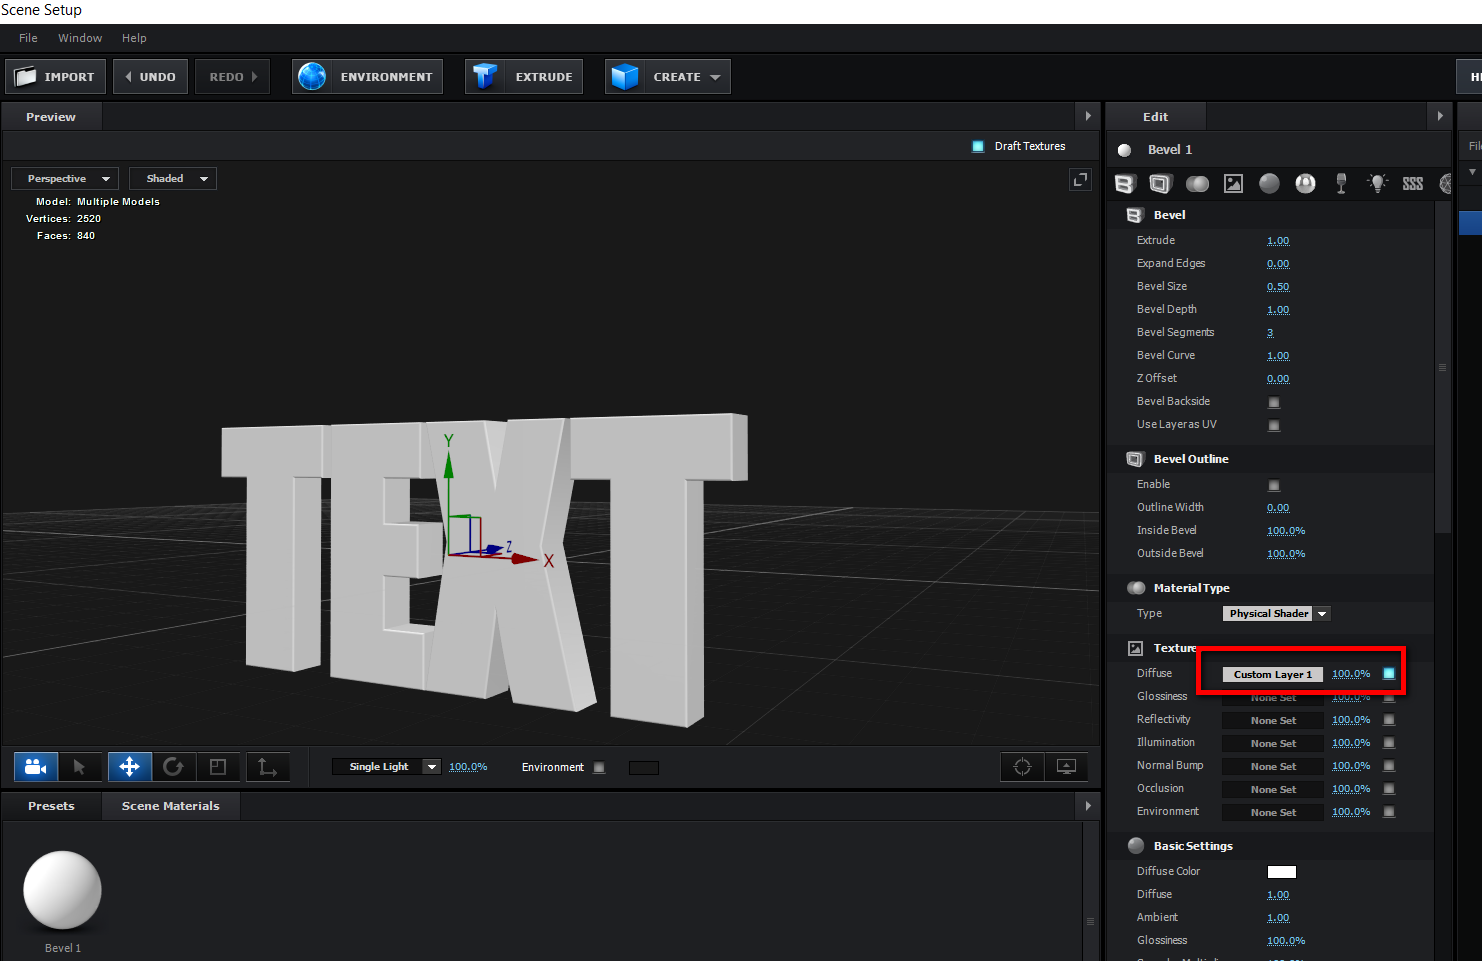Image resolution: width=1482 pixels, height=961 pixels.
Task: Activate the rotate tool icon
Action: 173,767
